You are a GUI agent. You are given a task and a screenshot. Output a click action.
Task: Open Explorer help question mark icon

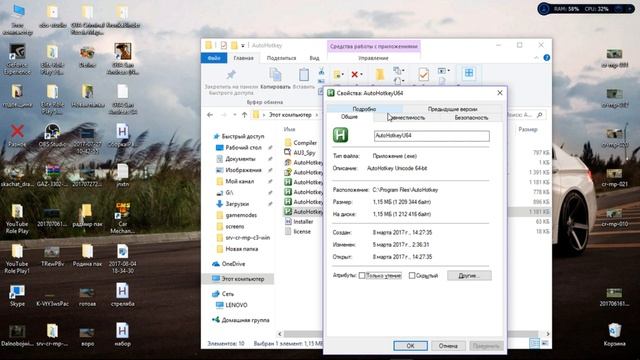547,58
